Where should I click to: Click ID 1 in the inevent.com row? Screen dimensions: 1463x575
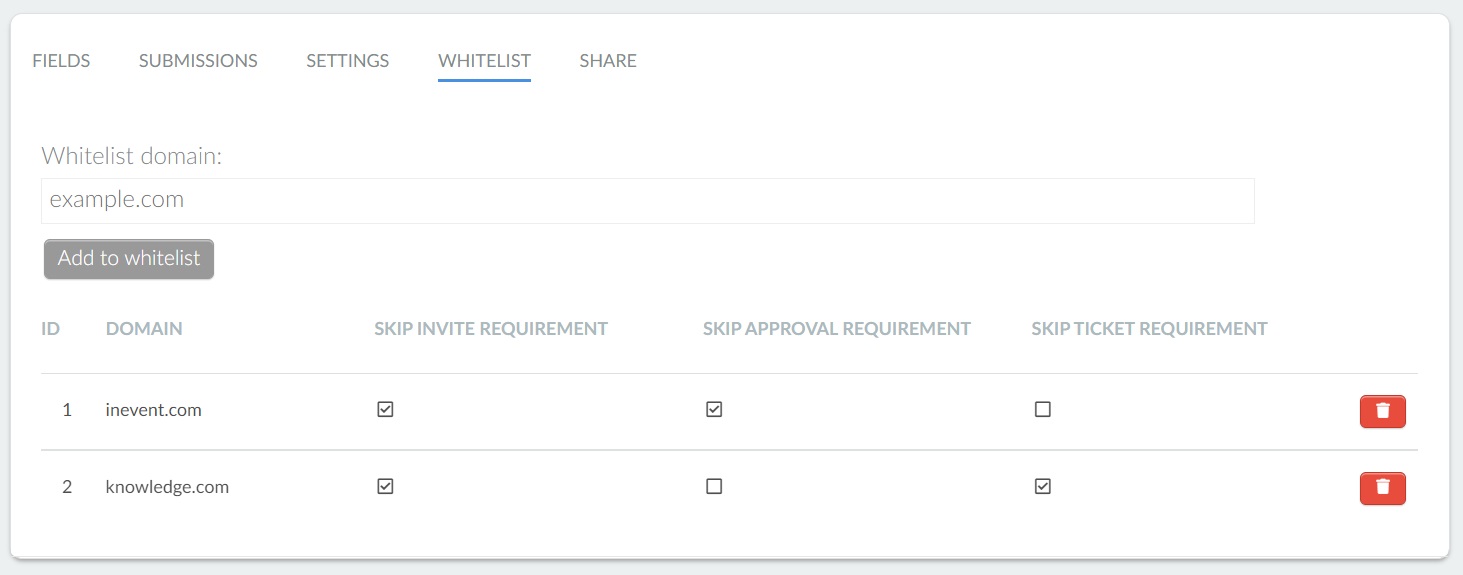(67, 410)
